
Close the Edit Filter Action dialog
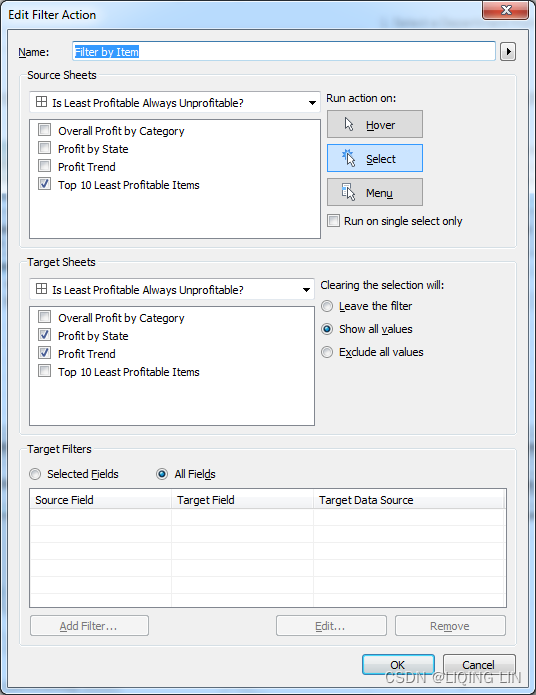click(x=505, y=10)
